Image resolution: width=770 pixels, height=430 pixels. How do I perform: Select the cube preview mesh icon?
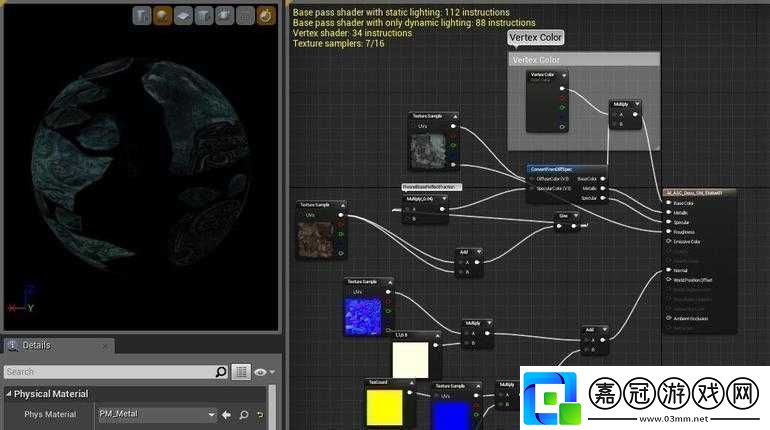[204, 16]
